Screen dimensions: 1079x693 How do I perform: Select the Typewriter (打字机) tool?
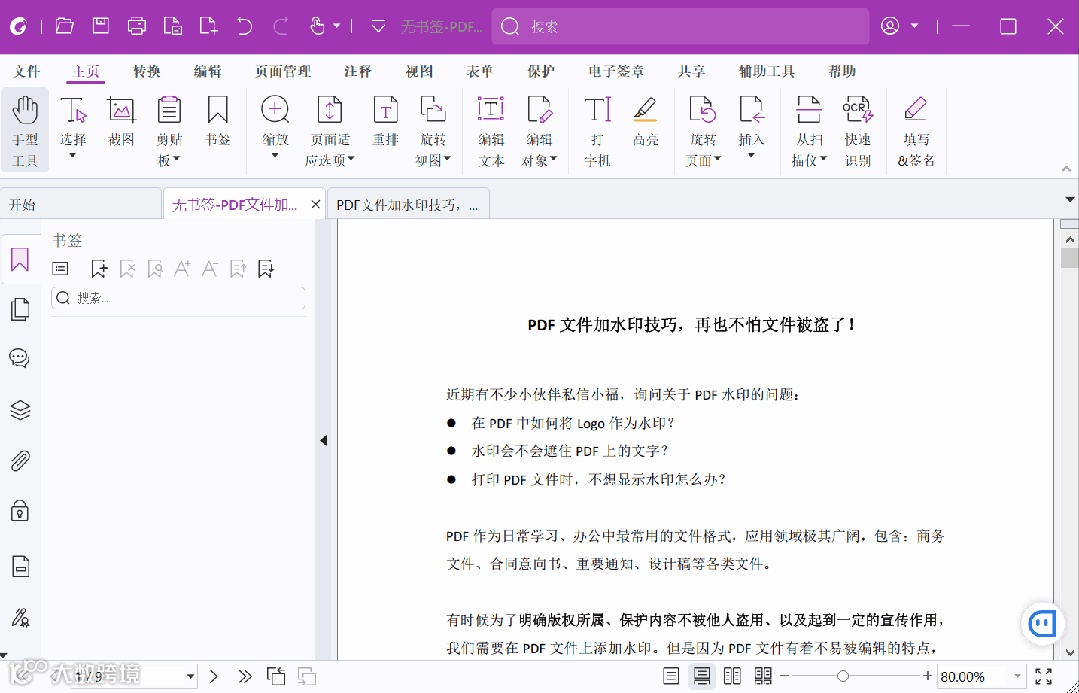click(x=597, y=130)
